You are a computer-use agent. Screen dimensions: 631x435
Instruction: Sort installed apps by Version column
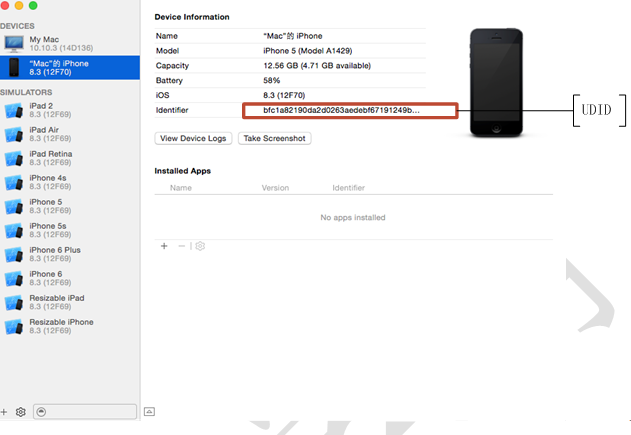tap(275, 188)
